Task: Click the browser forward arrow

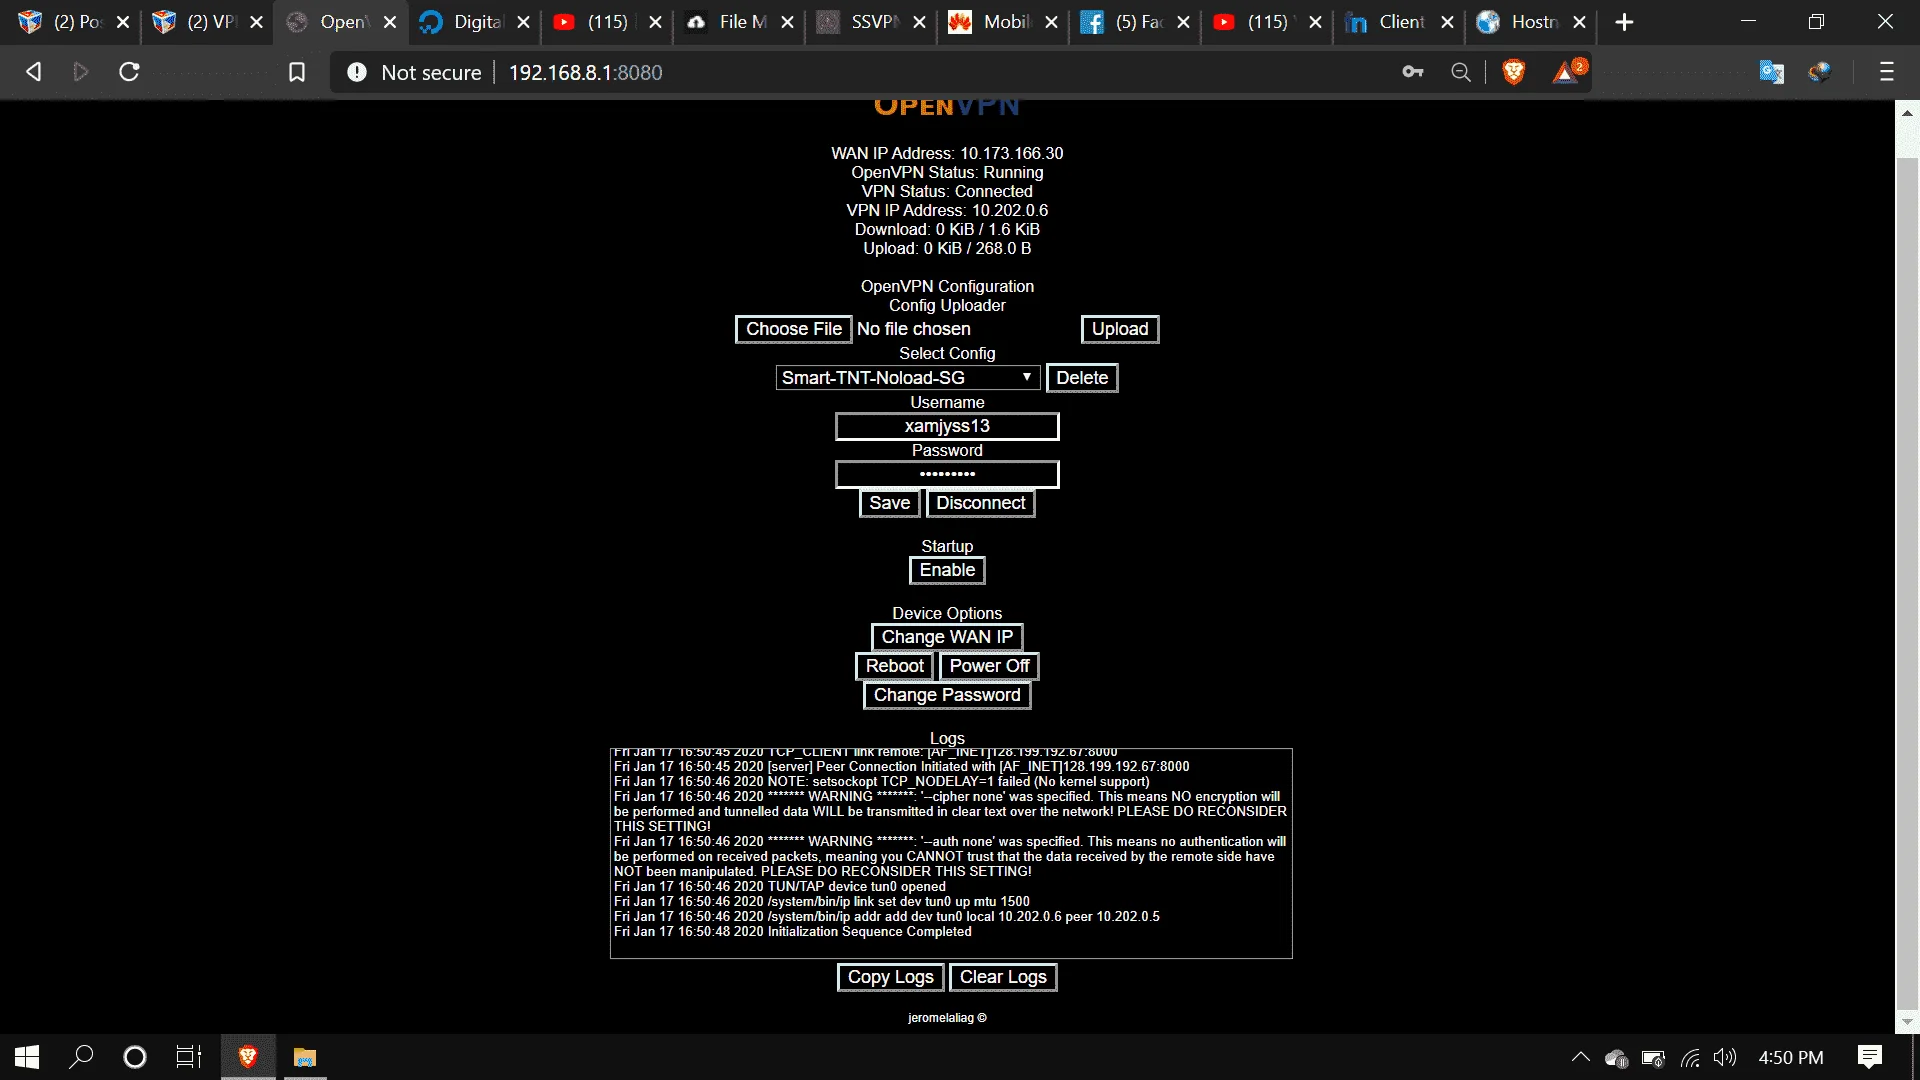Action: click(x=81, y=72)
